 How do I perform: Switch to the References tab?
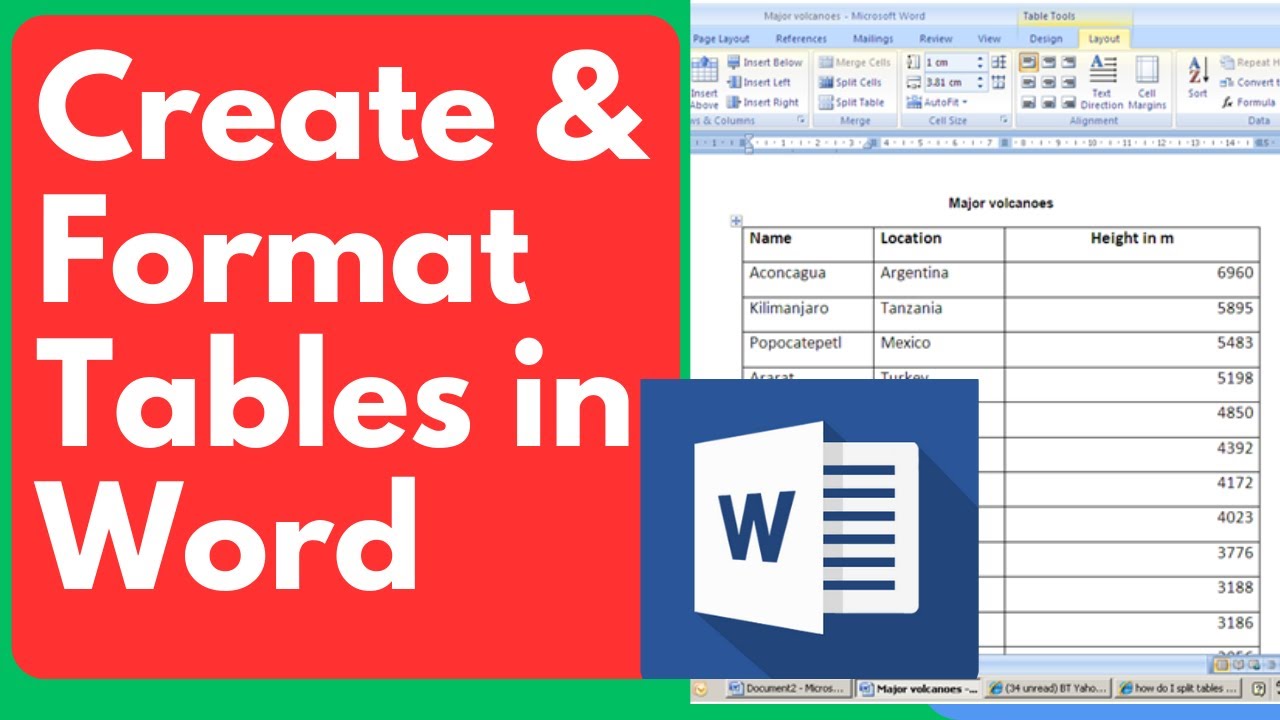pos(801,39)
